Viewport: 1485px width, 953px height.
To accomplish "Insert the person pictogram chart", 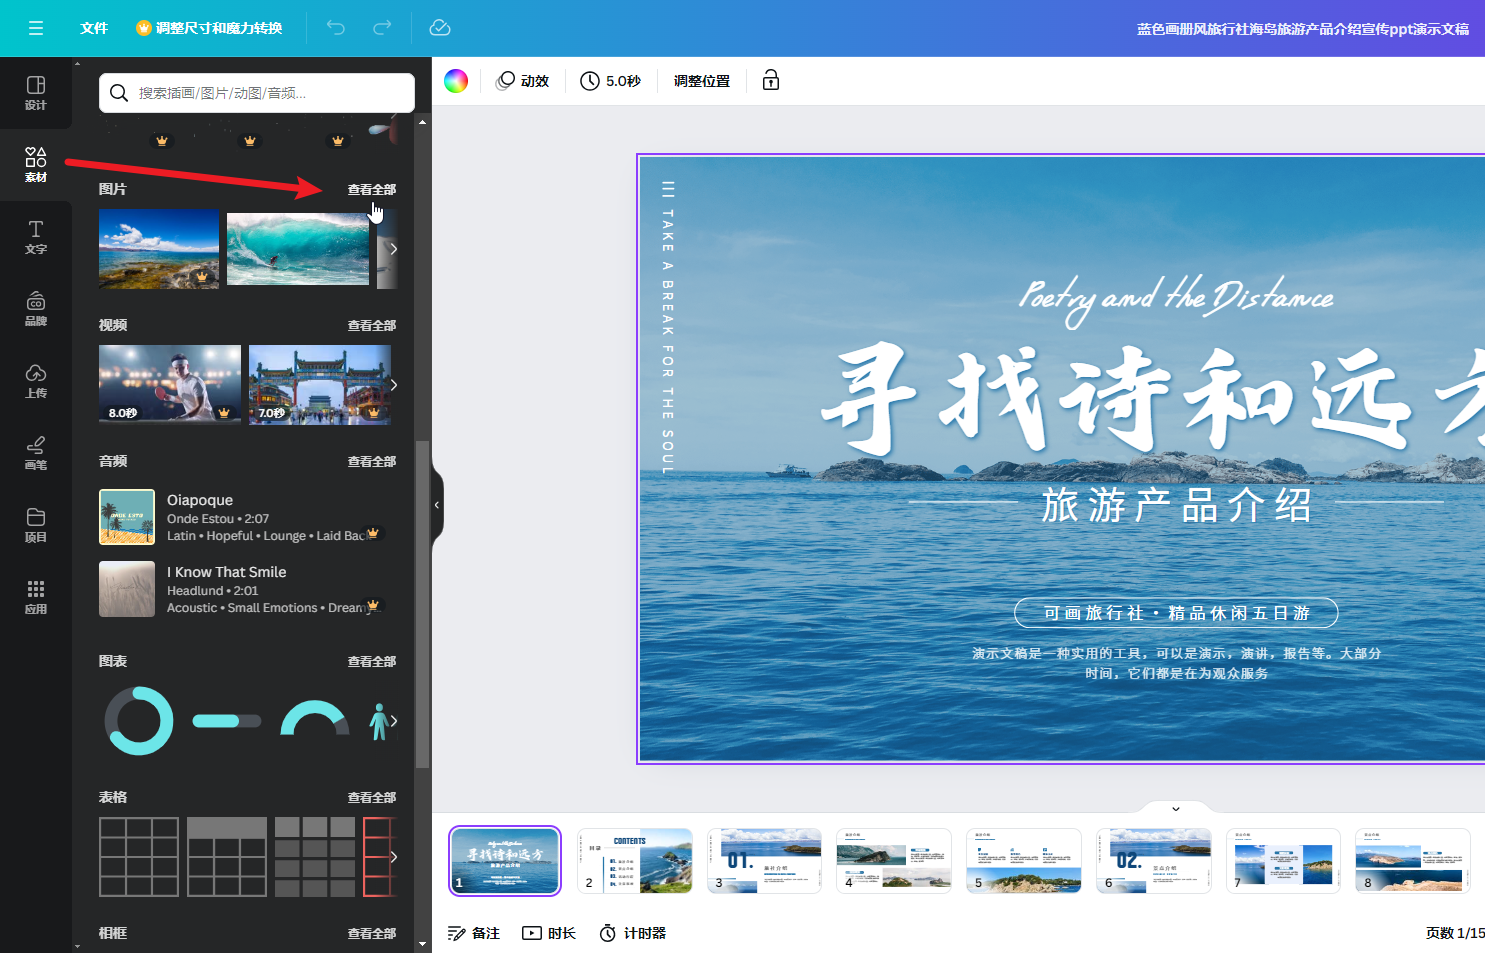I will click(378, 721).
